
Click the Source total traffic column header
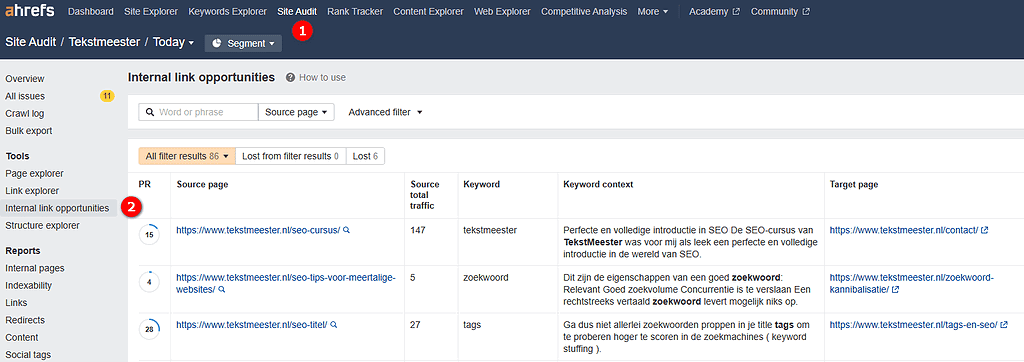[x=425, y=195]
